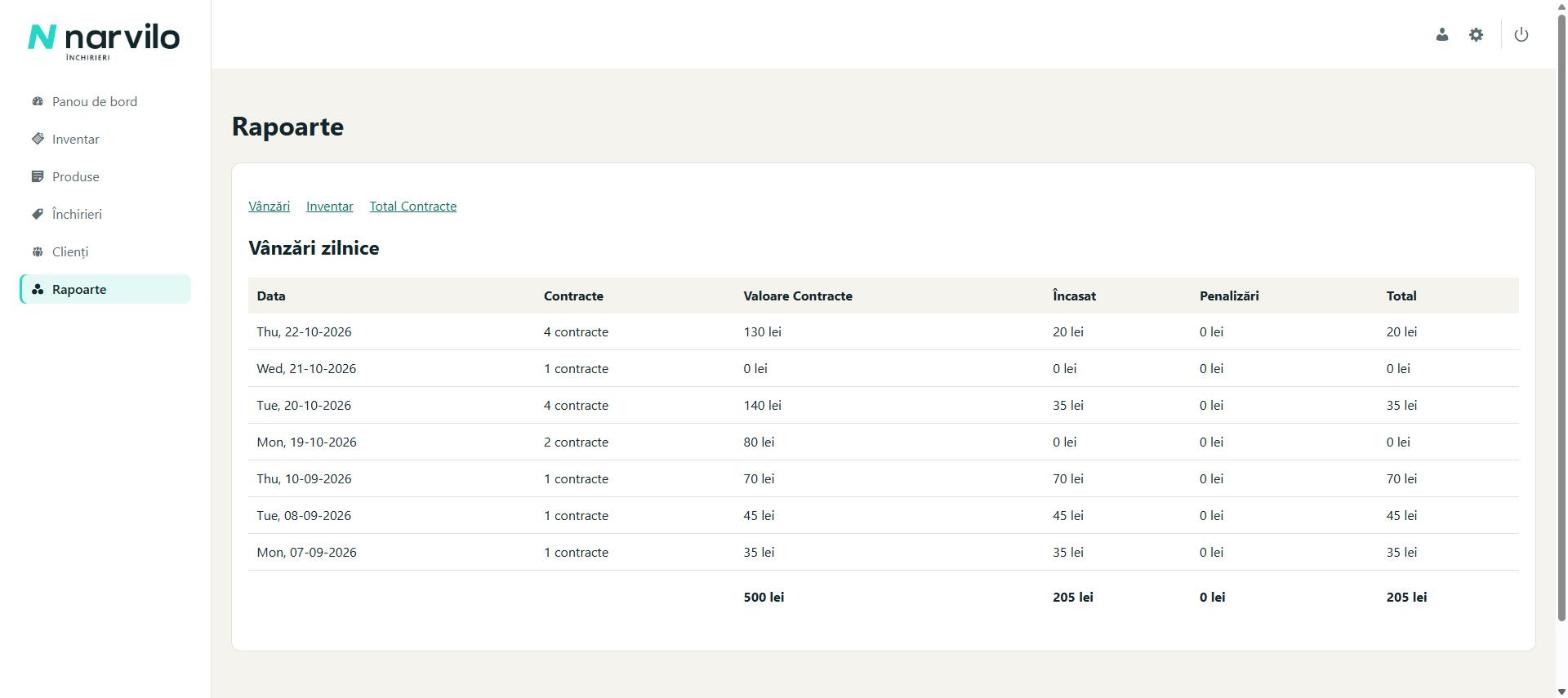This screenshot has width=1568, height=698.
Task: Open the Total Contracte report link
Action: point(413,206)
